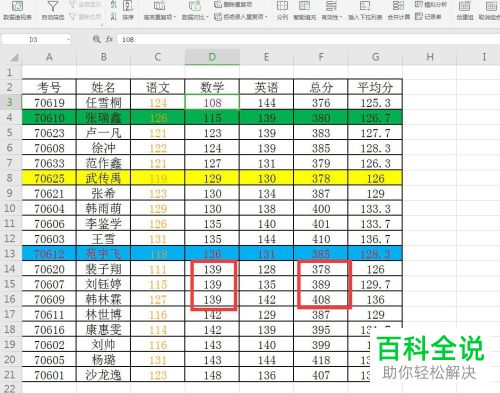
Task: Select row 13 header
Action: (10, 254)
